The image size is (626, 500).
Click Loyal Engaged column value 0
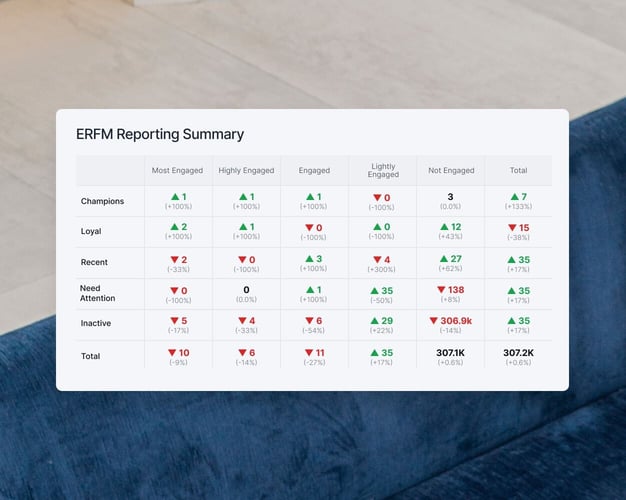pos(319,228)
